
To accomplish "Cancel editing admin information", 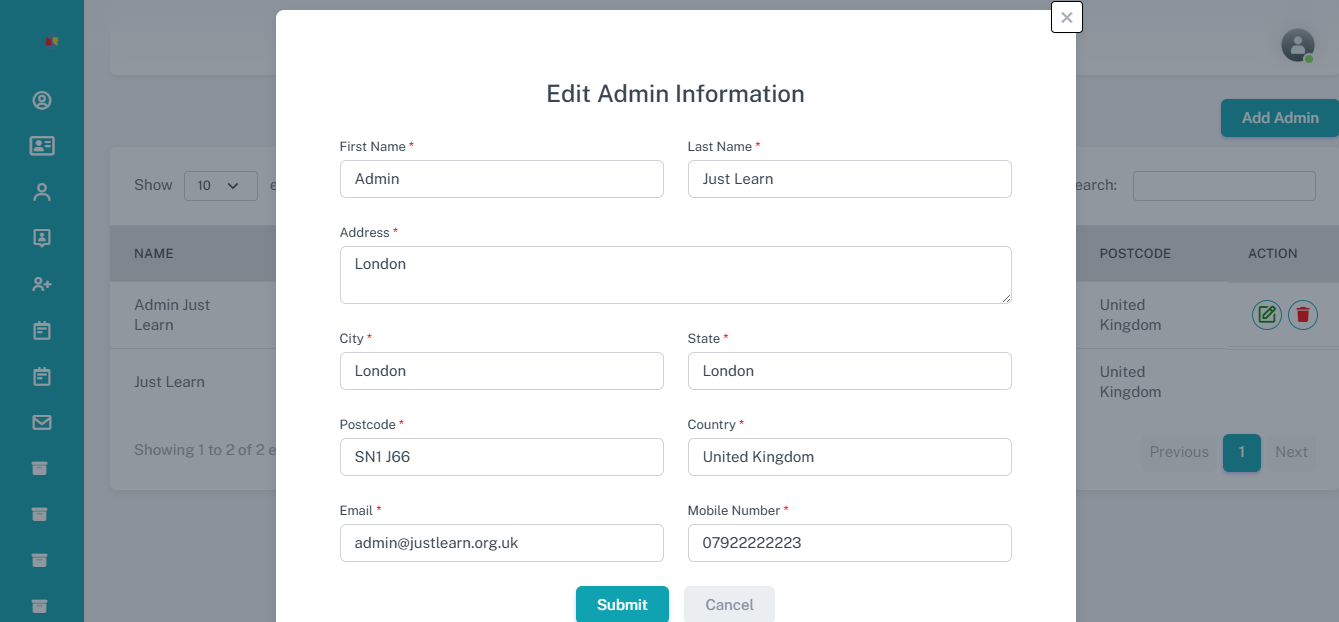I will coord(729,604).
